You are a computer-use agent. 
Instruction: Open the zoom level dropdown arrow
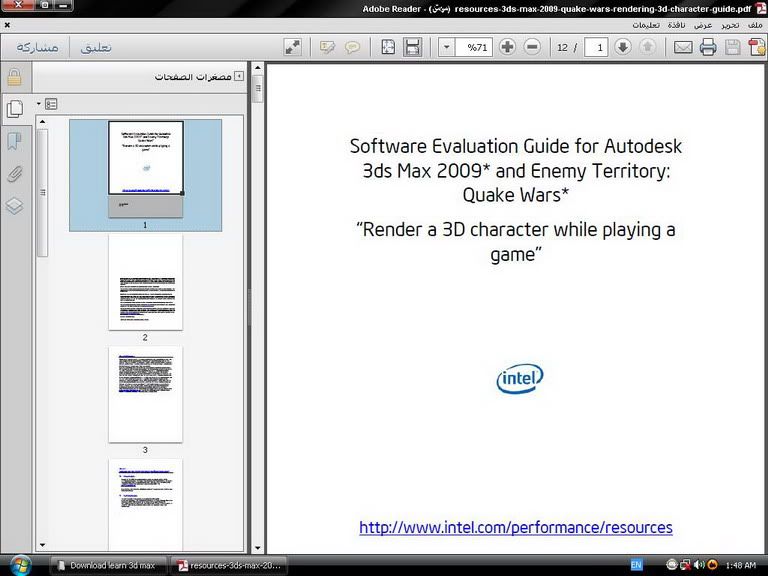tap(446, 48)
